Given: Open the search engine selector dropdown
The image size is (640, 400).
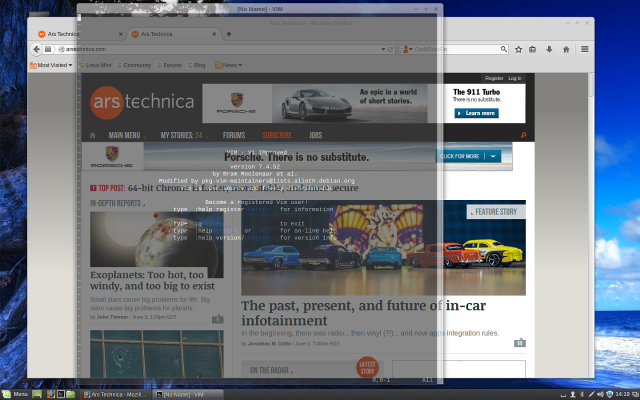Looking at the screenshot, I should (x=407, y=49).
